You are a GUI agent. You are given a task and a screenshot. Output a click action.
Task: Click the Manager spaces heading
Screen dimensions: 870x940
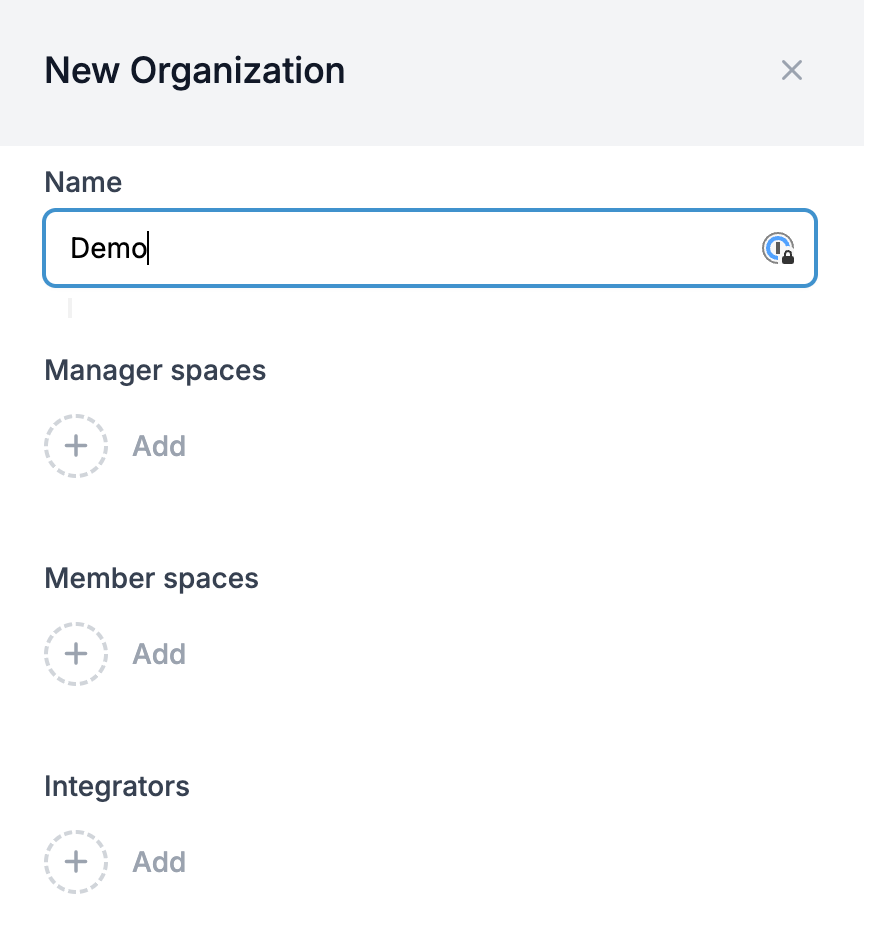point(155,371)
